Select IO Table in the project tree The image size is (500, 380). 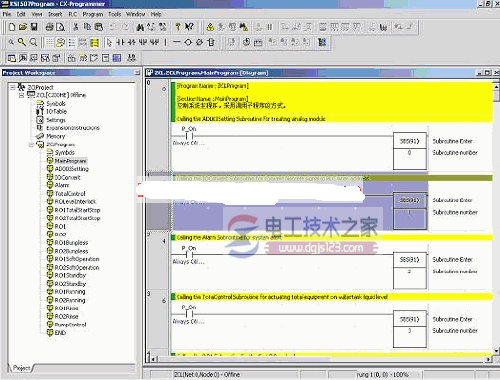click(56, 112)
